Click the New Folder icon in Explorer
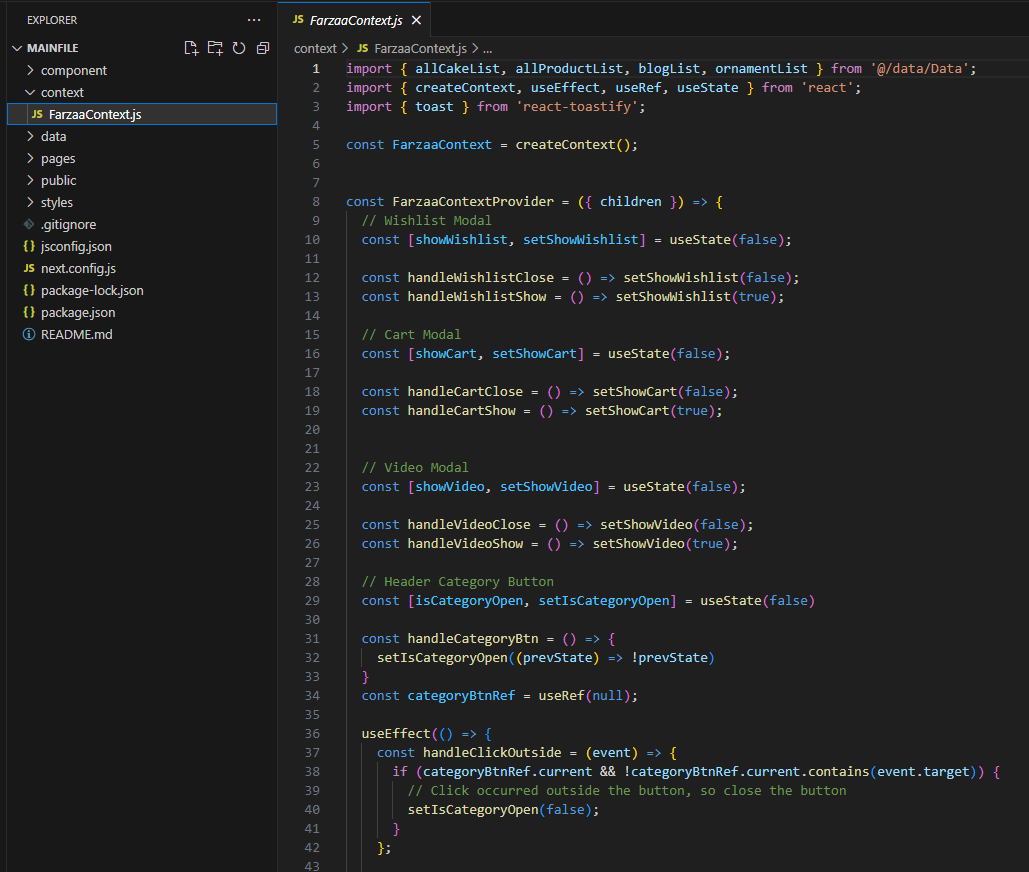 point(215,48)
